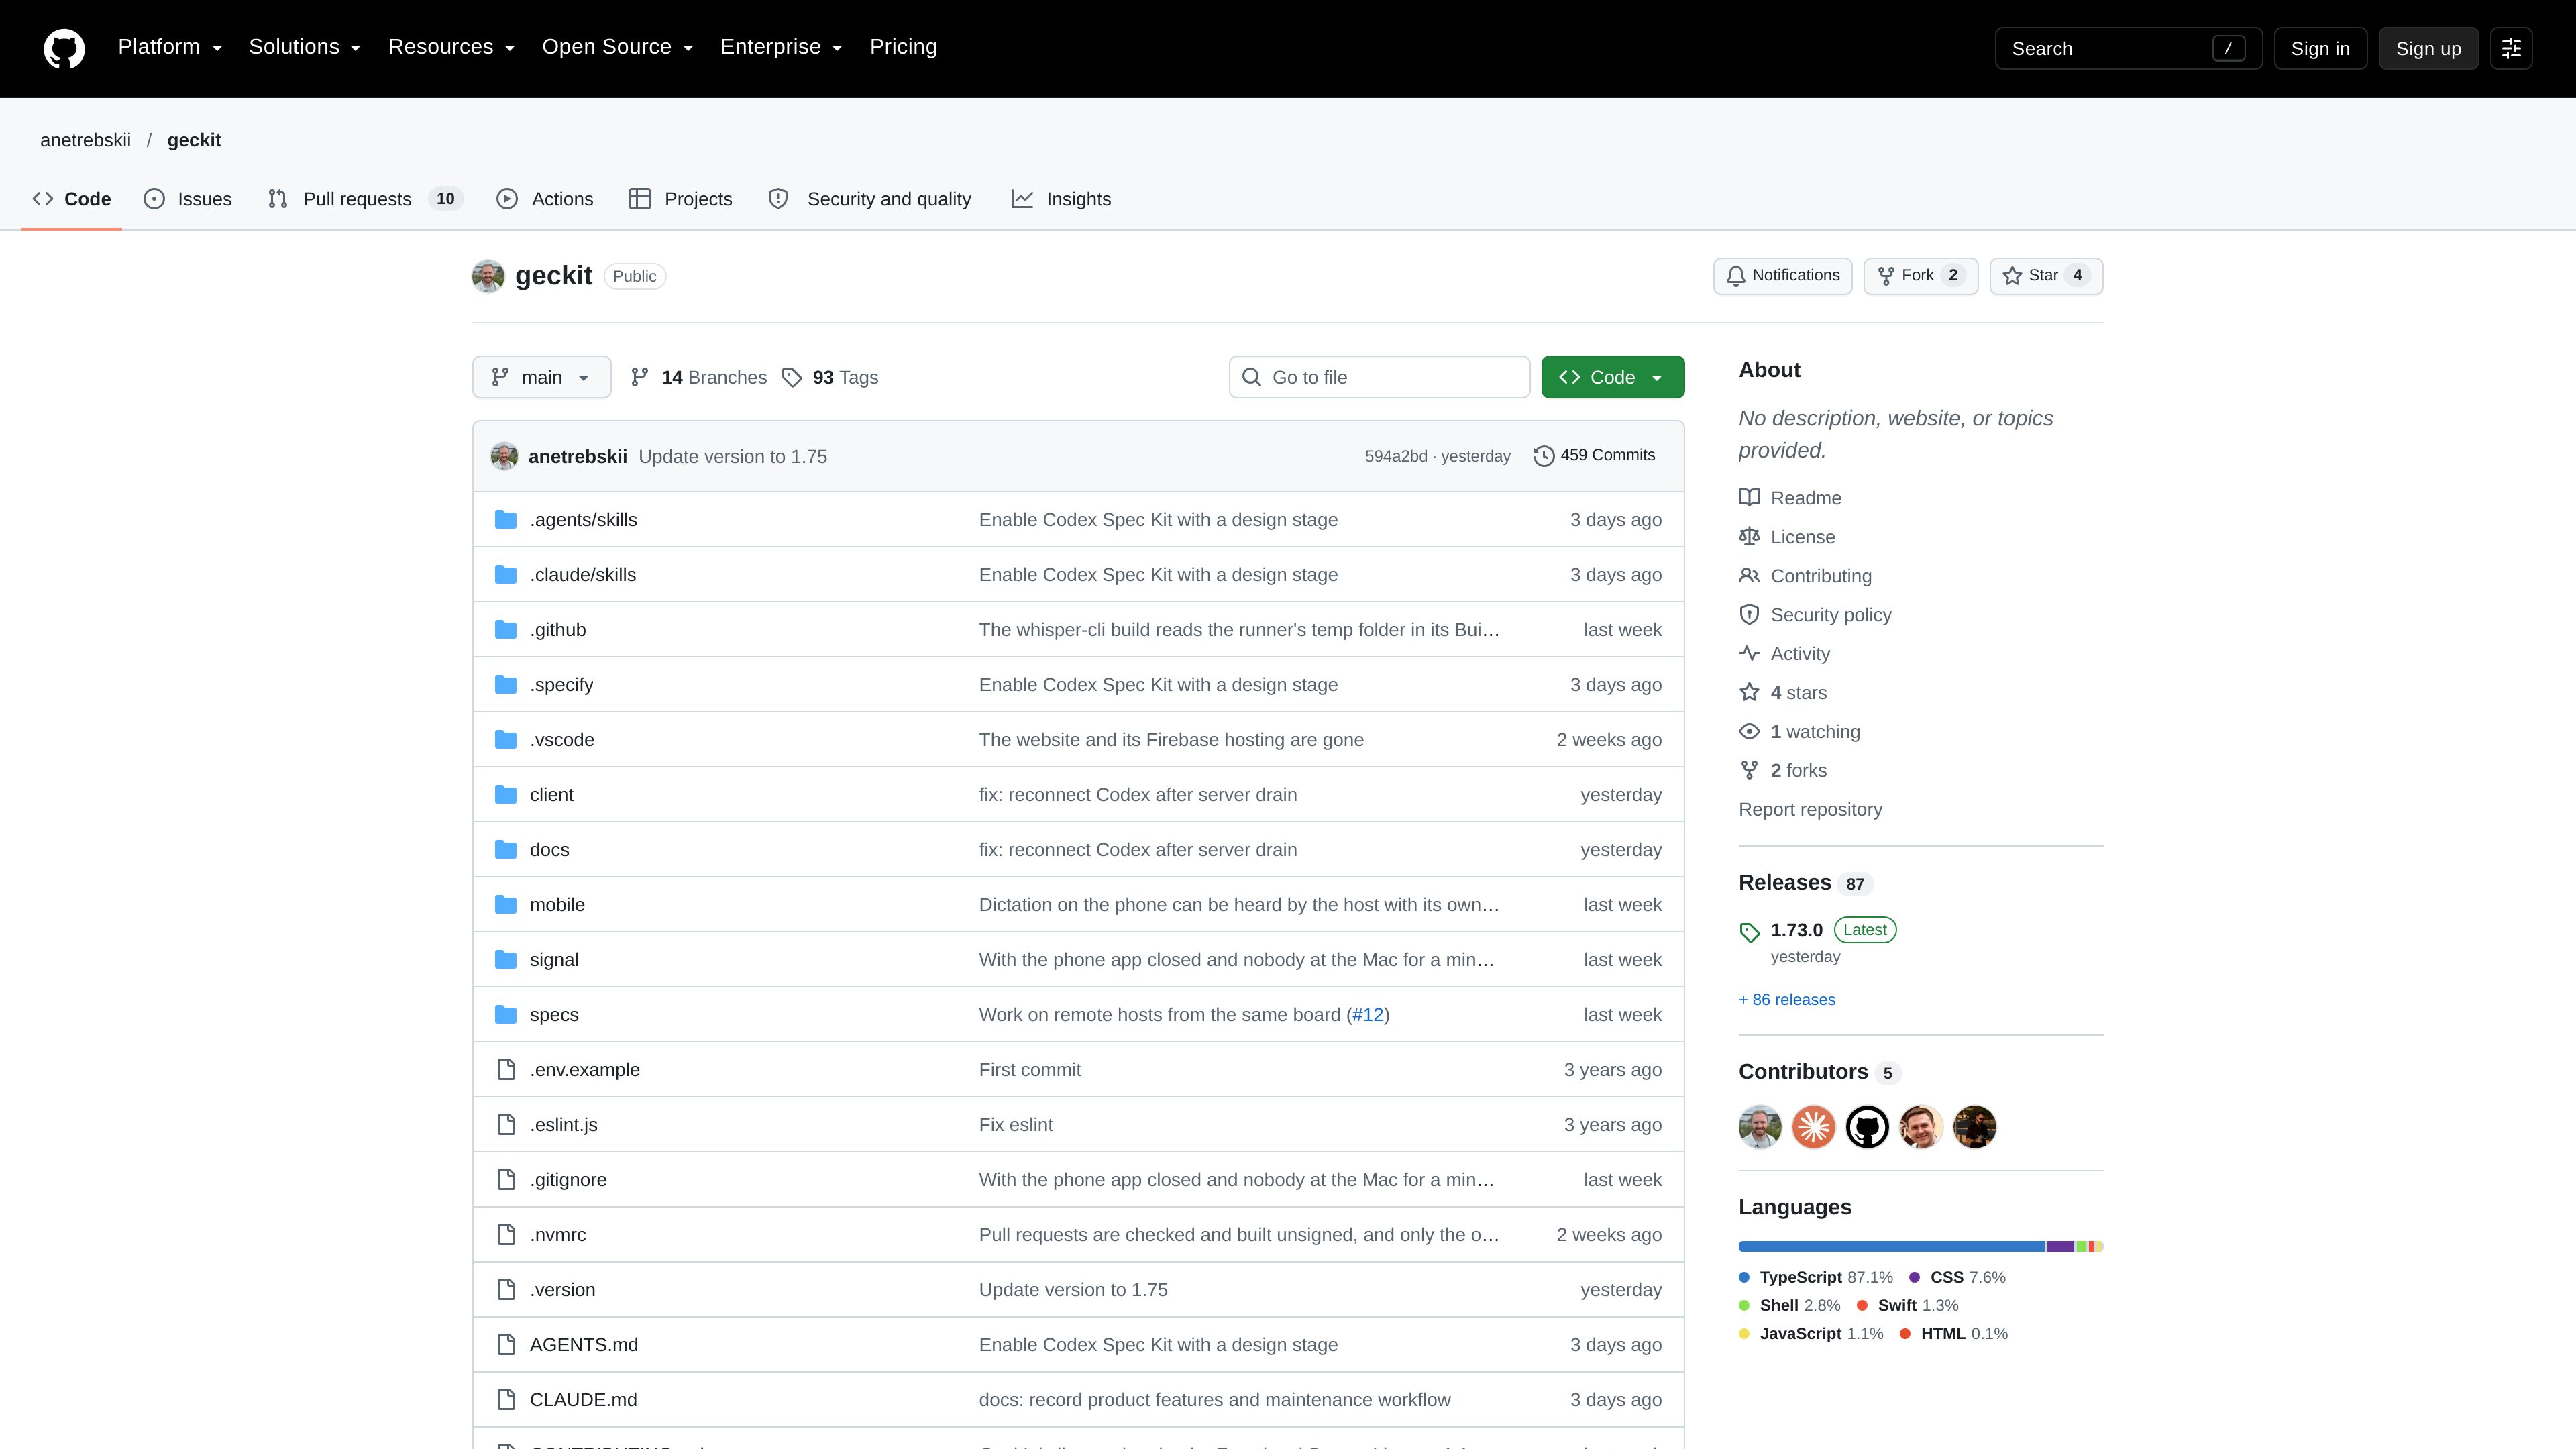This screenshot has width=2576, height=1449.
Task: Expand the green Code dropdown
Action: (x=1613, y=377)
